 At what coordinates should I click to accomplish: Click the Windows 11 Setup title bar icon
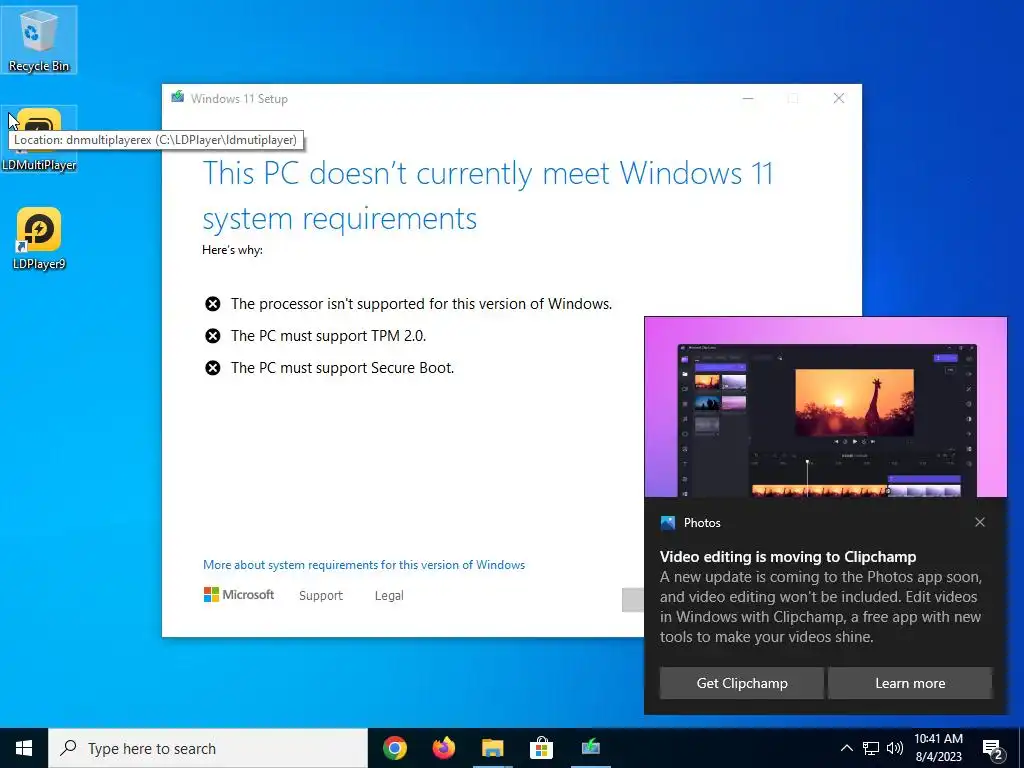click(177, 97)
